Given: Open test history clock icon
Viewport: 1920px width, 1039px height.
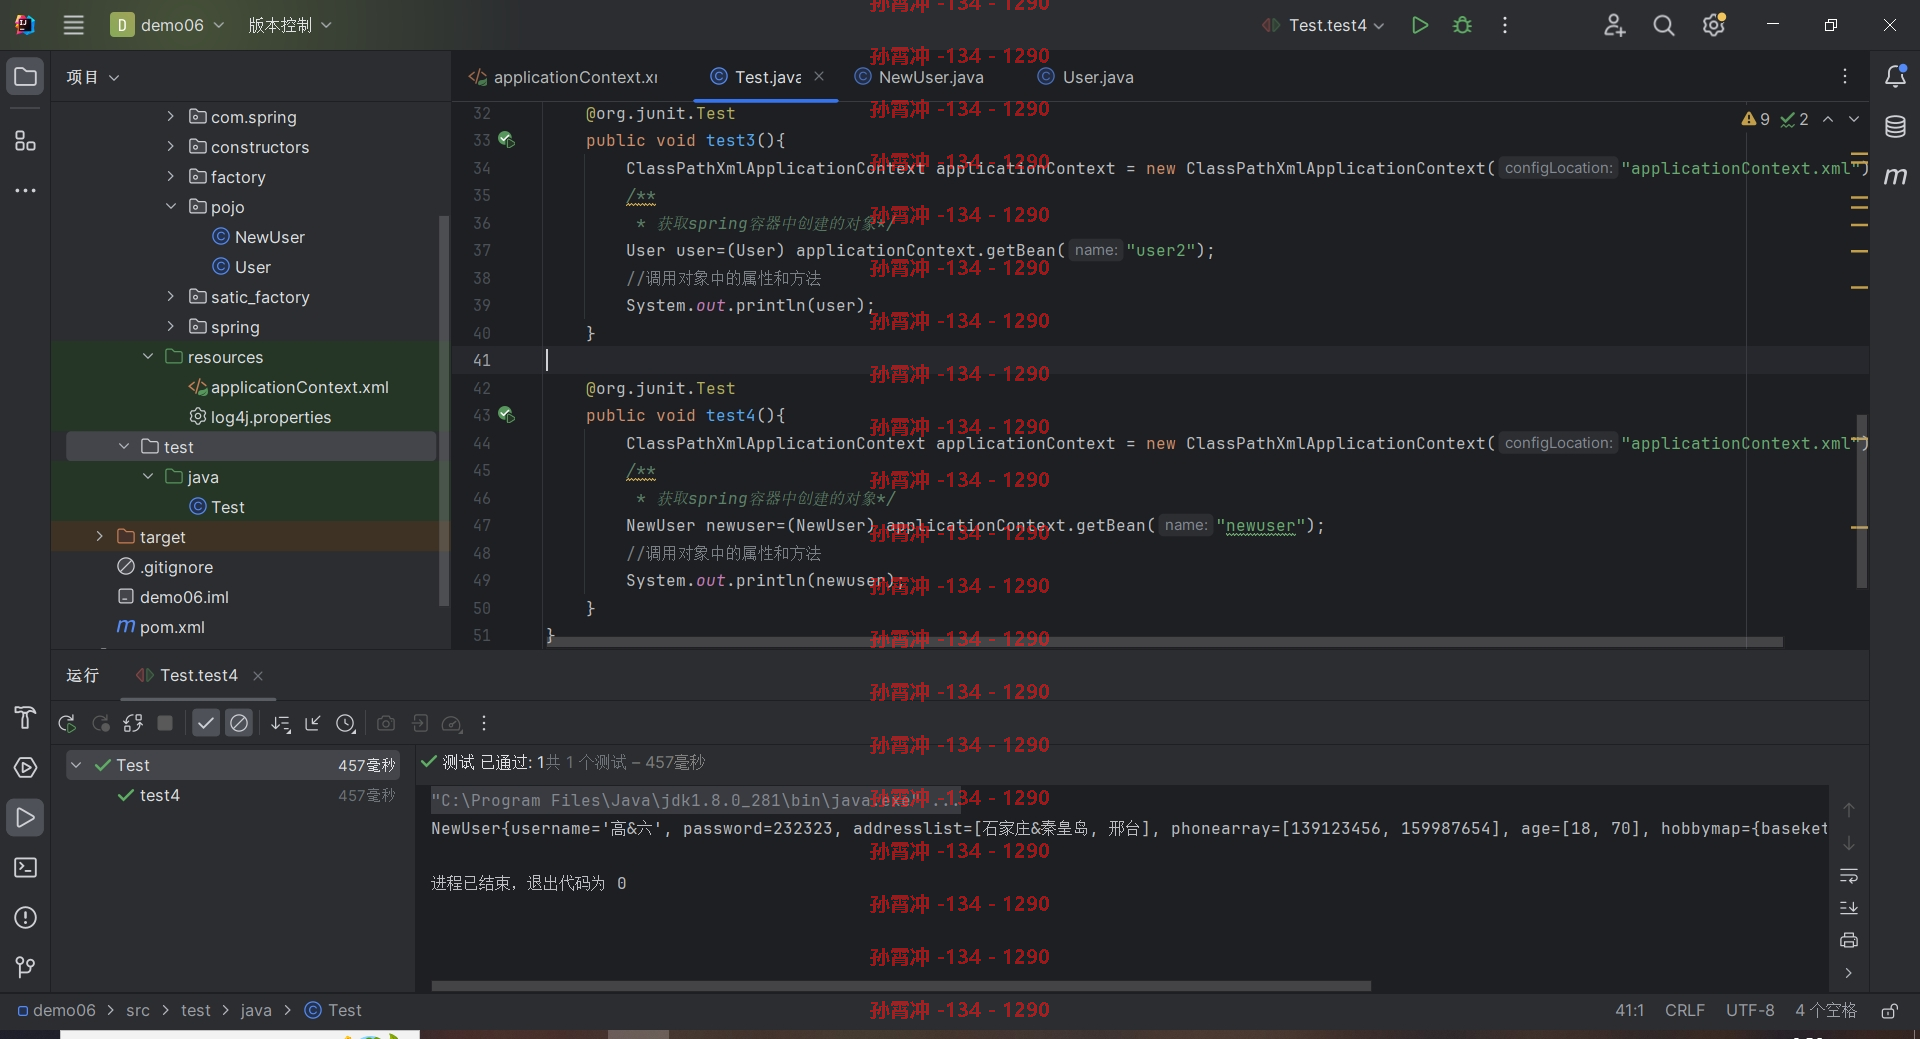Looking at the screenshot, I should point(346,723).
